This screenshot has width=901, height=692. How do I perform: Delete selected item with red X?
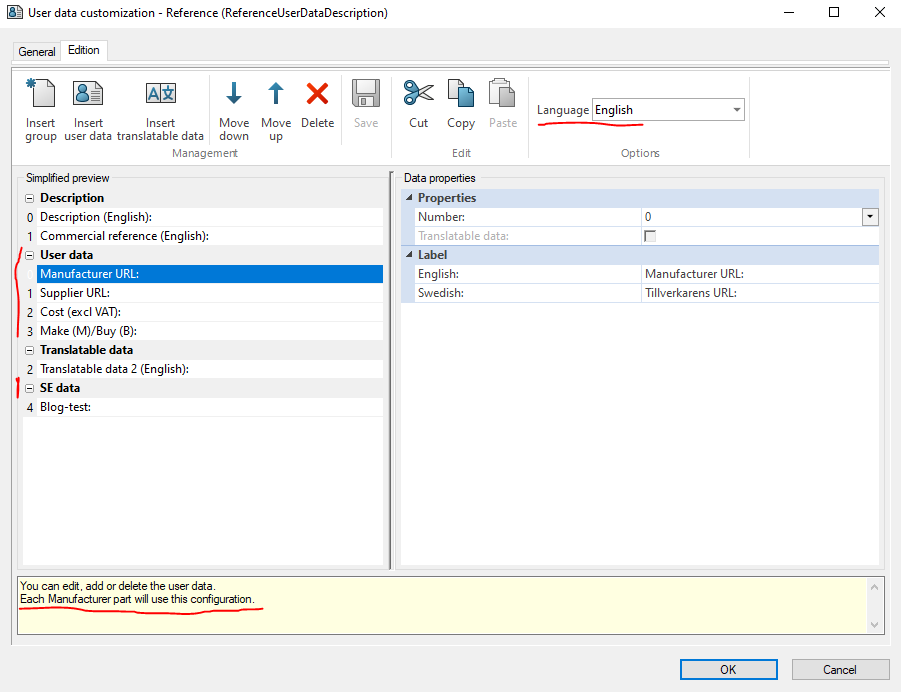coord(317,95)
